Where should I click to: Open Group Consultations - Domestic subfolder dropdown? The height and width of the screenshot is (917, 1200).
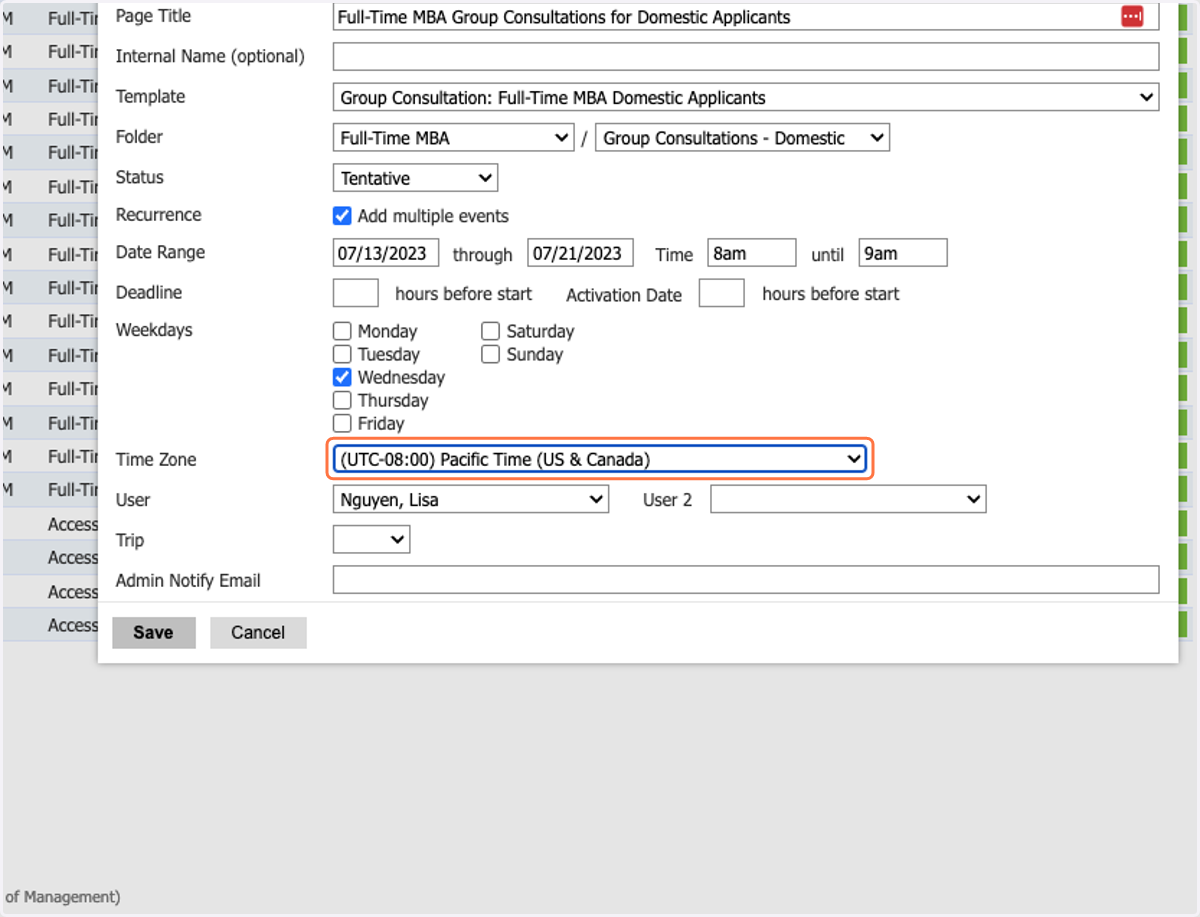[x=742, y=138]
